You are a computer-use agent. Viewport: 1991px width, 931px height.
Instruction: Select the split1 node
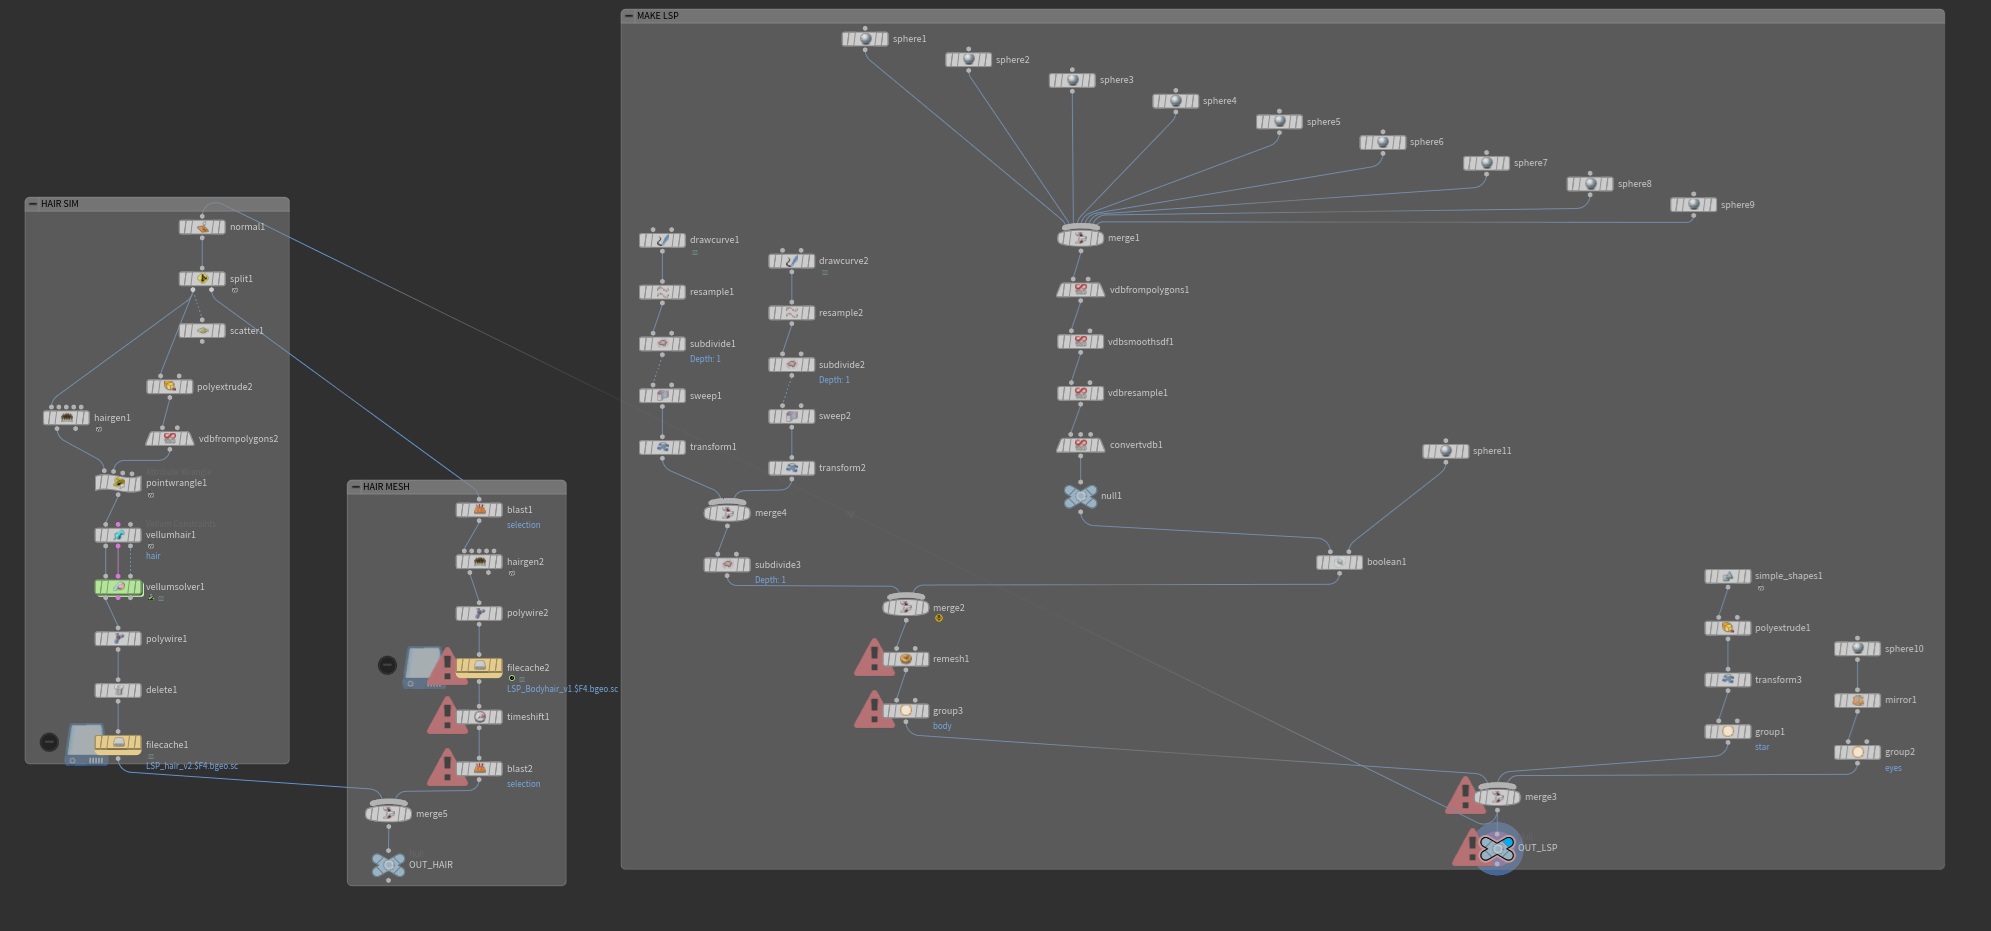point(202,279)
